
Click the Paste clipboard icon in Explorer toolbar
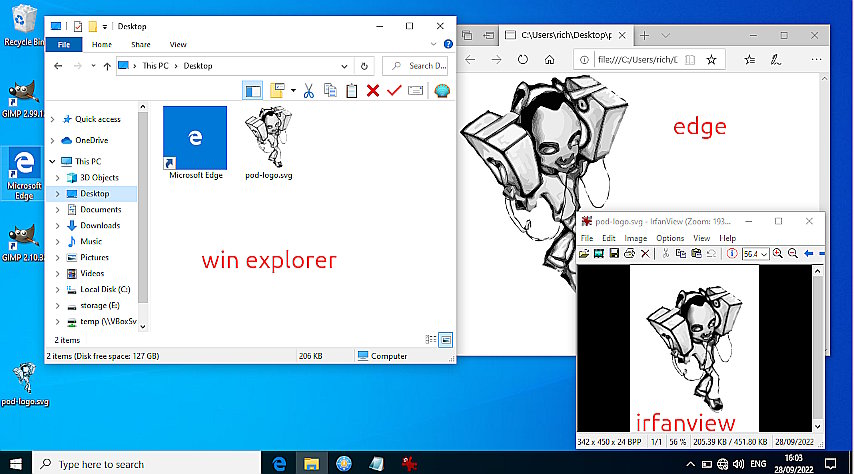click(x=352, y=90)
